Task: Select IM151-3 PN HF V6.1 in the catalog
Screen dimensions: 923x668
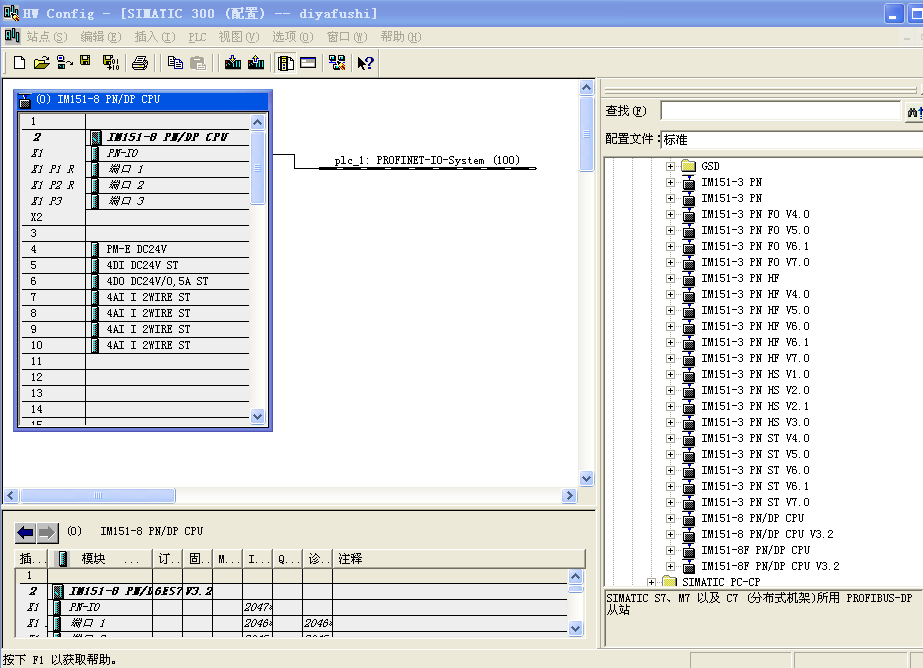Action: tap(755, 343)
